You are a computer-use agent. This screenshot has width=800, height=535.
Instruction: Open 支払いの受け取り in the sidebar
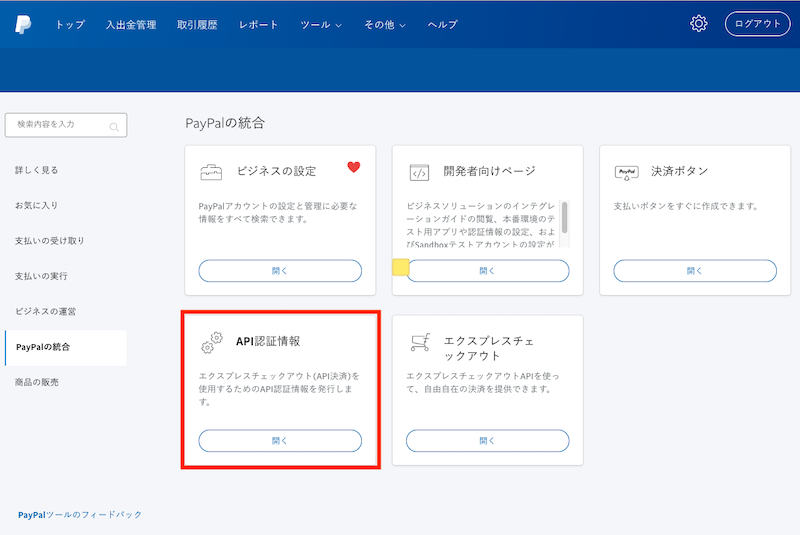point(49,240)
